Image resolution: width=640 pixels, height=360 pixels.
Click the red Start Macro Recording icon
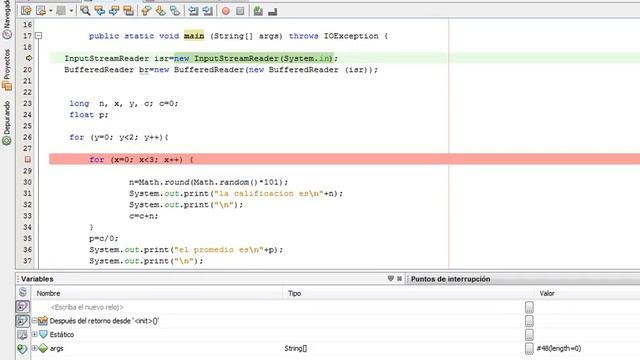click(x=225, y=11)
